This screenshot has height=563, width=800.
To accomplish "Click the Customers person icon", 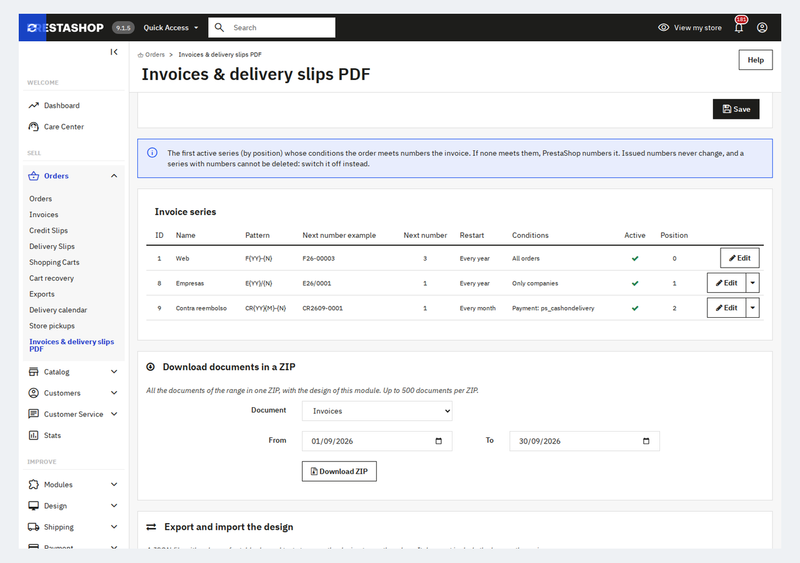I will (x=34, y=393).
